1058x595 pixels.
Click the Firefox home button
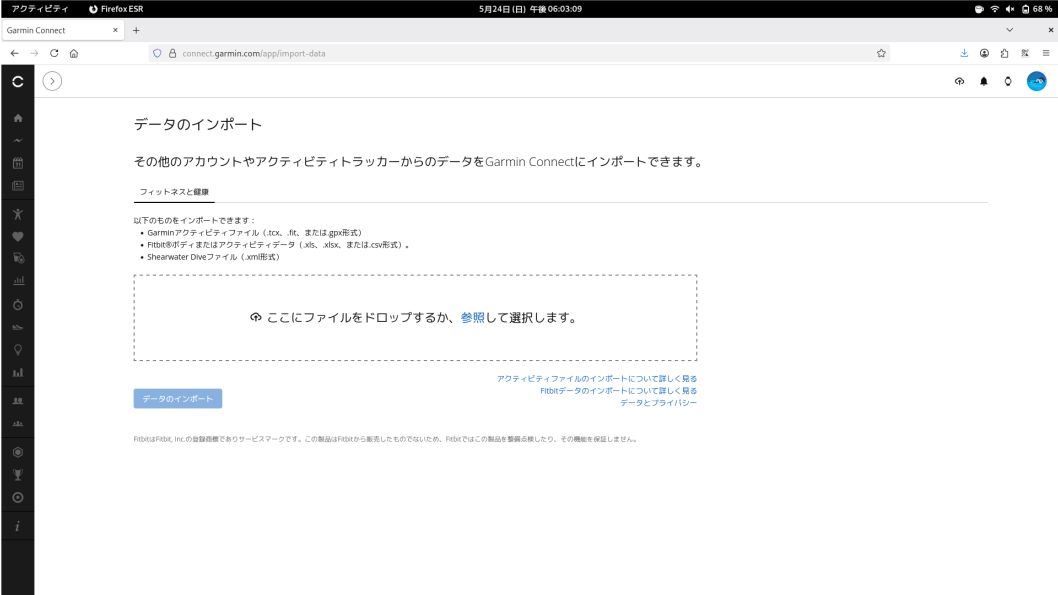coord(74,53)
